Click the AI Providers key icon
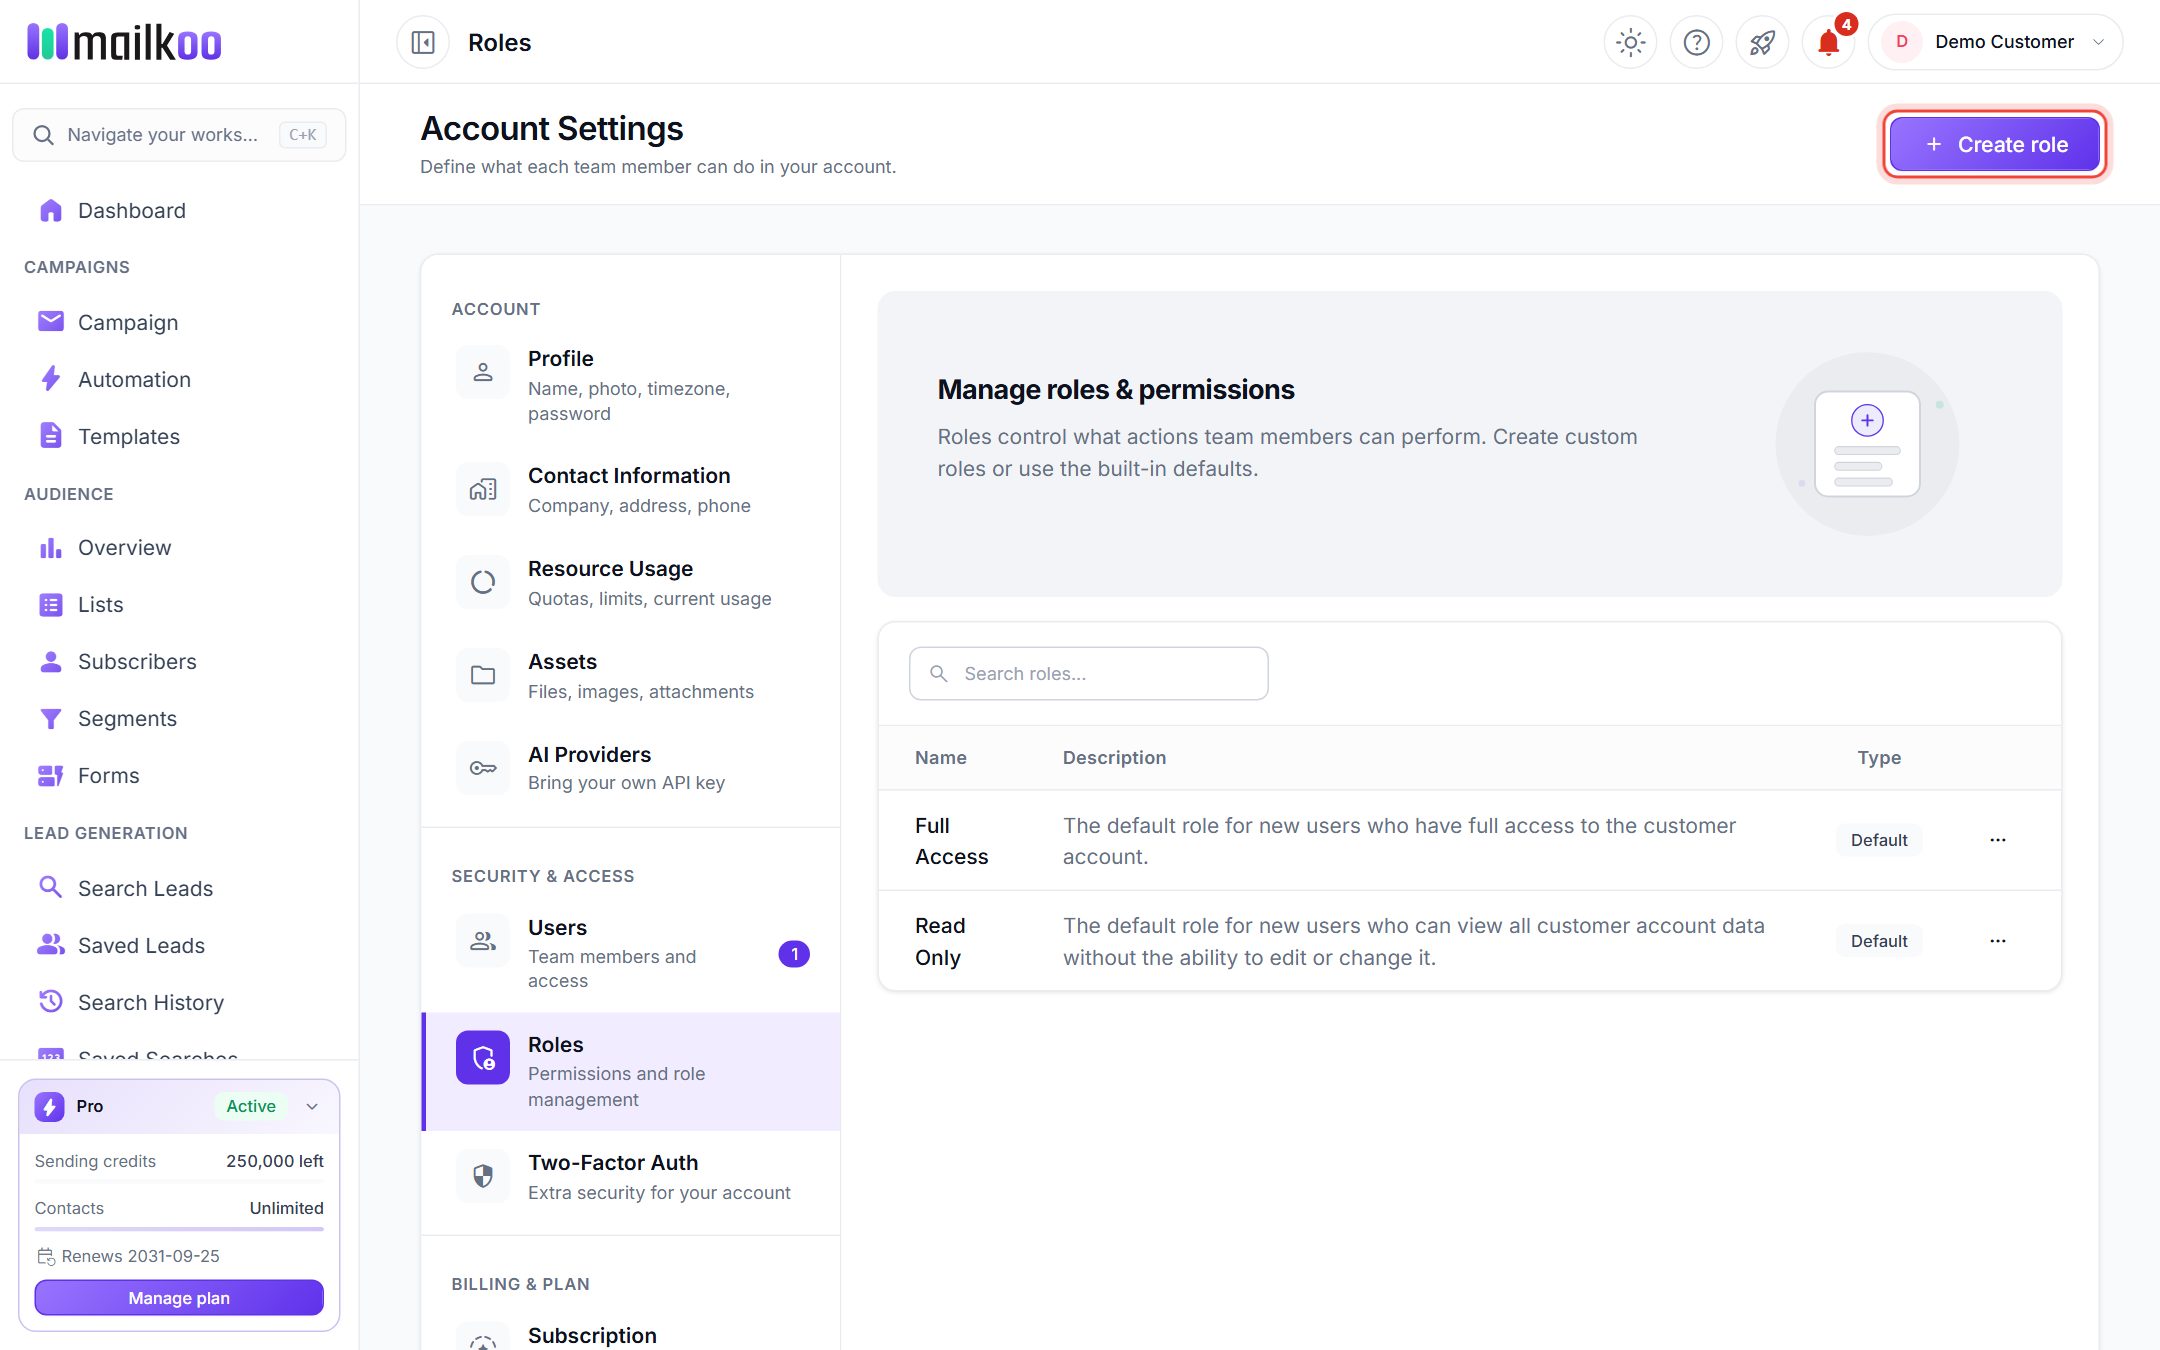Screen dimensions: 2160x1350 tap(483, 768)
